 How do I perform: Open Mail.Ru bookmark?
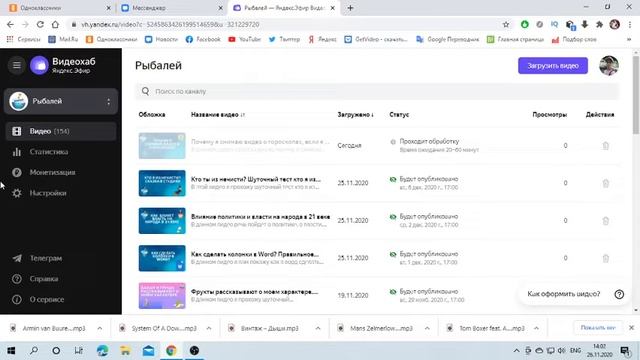tap(63, 40)
